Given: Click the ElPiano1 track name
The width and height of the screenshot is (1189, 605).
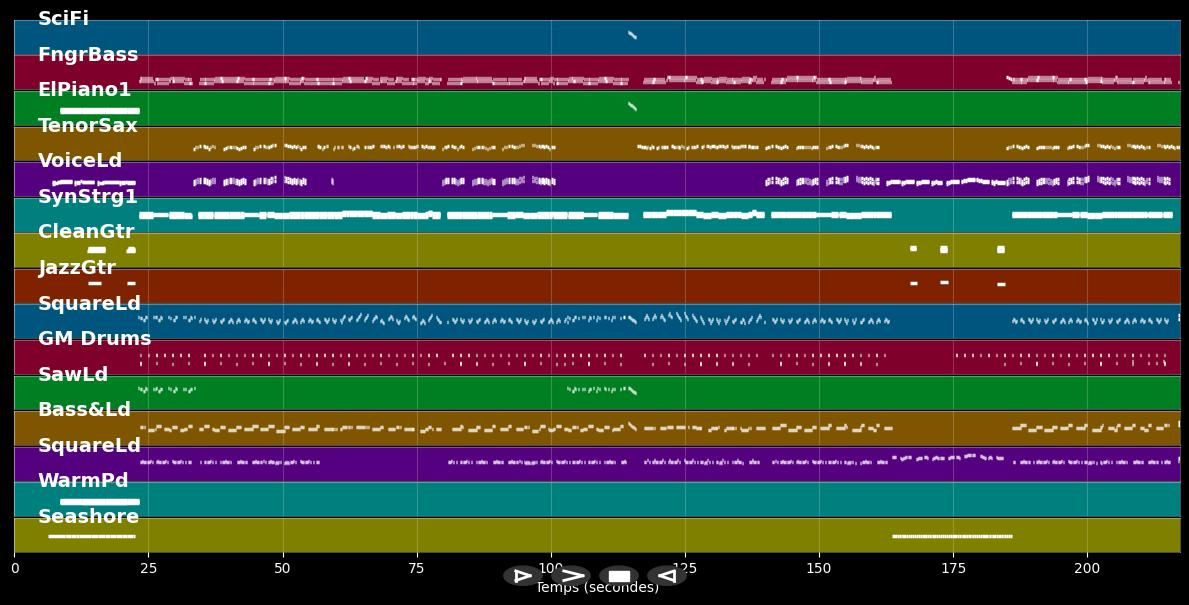Looking at the screenshot, I should [84, 90].
